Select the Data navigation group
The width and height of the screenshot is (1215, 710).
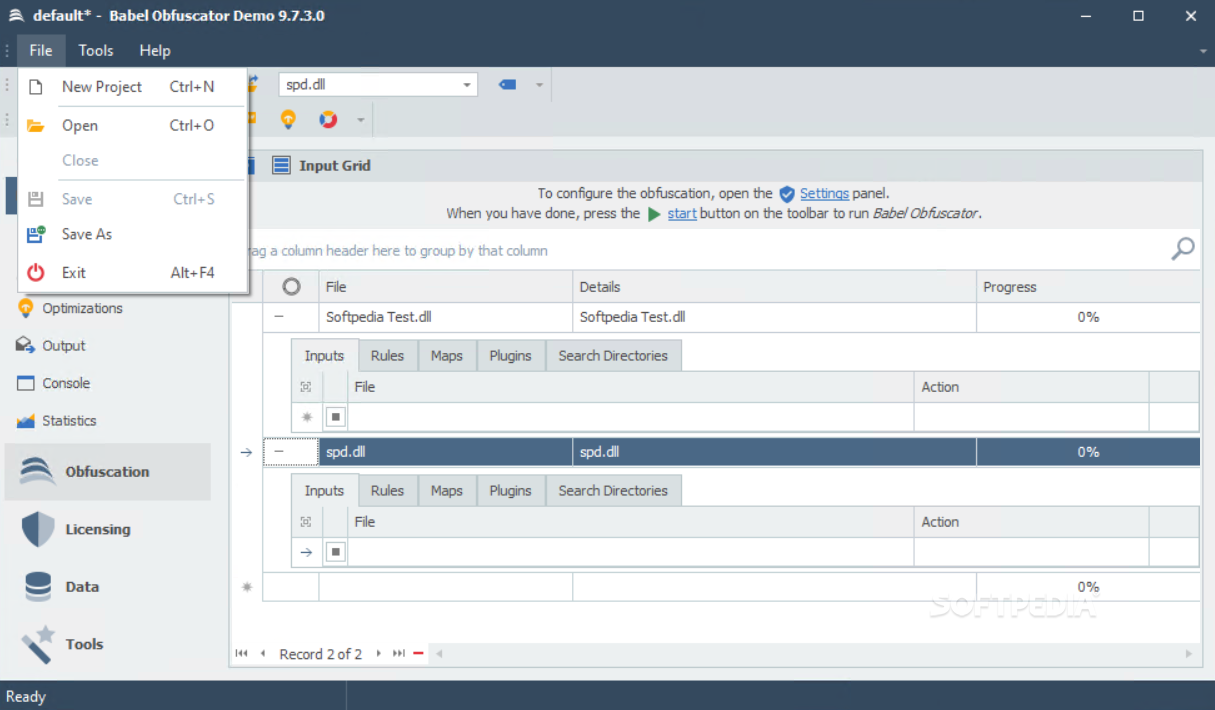[108, 587]
